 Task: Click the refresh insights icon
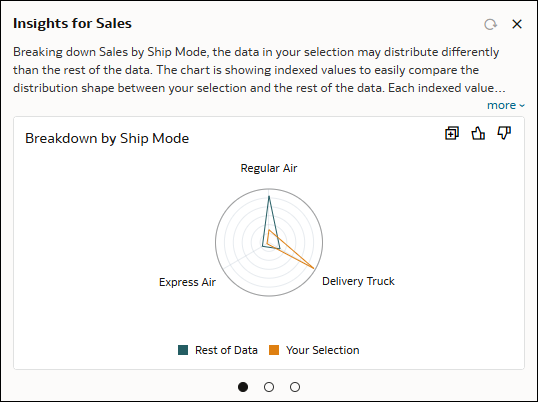[490, 24]
